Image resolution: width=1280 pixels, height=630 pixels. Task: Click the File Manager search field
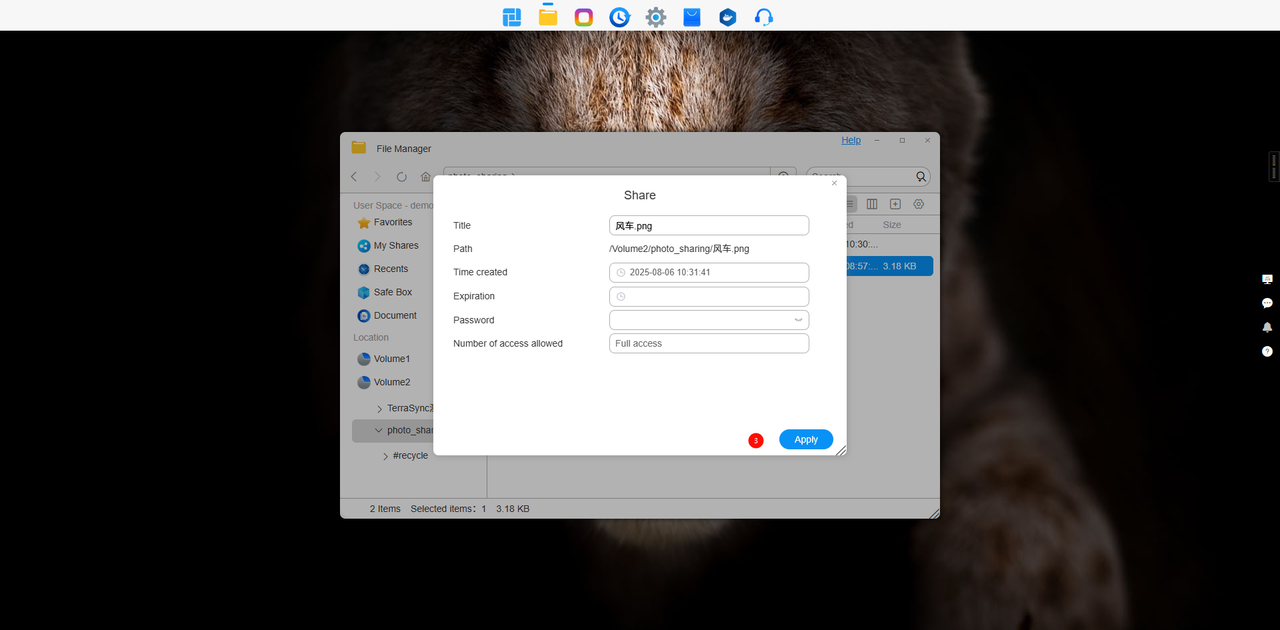(868, 177)
